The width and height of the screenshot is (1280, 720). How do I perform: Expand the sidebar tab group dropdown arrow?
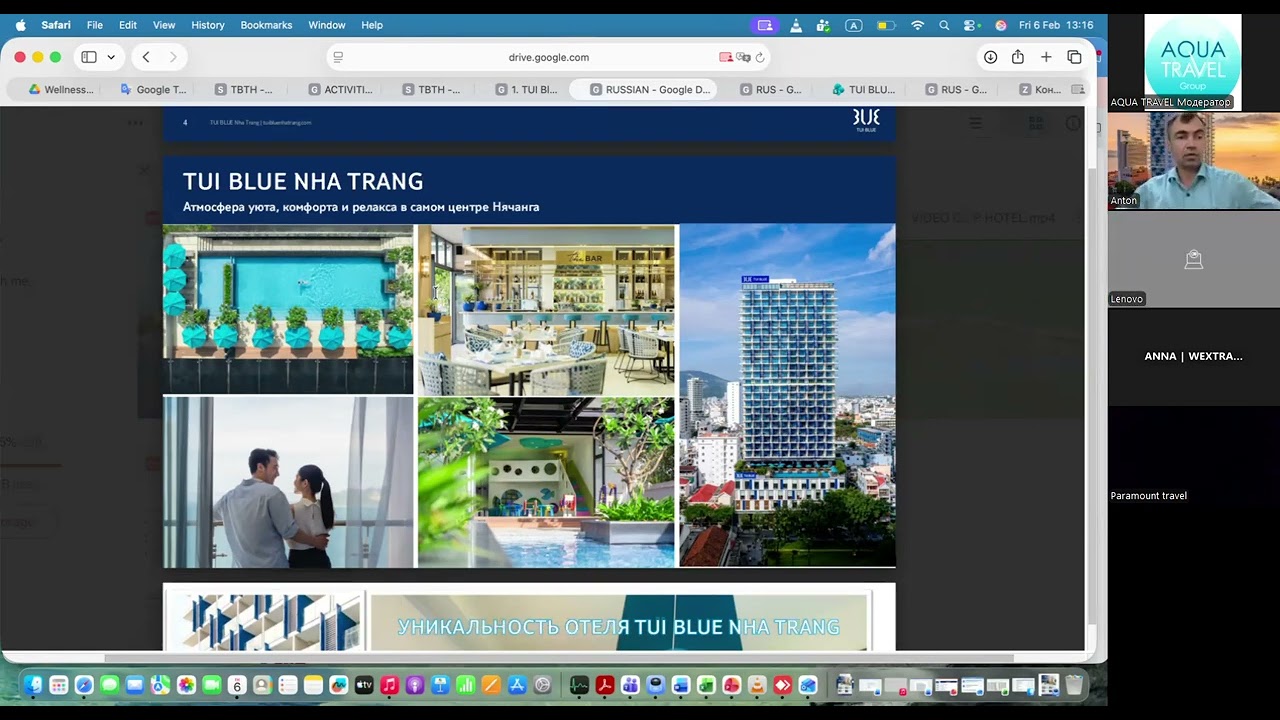(x=111, y=57)
